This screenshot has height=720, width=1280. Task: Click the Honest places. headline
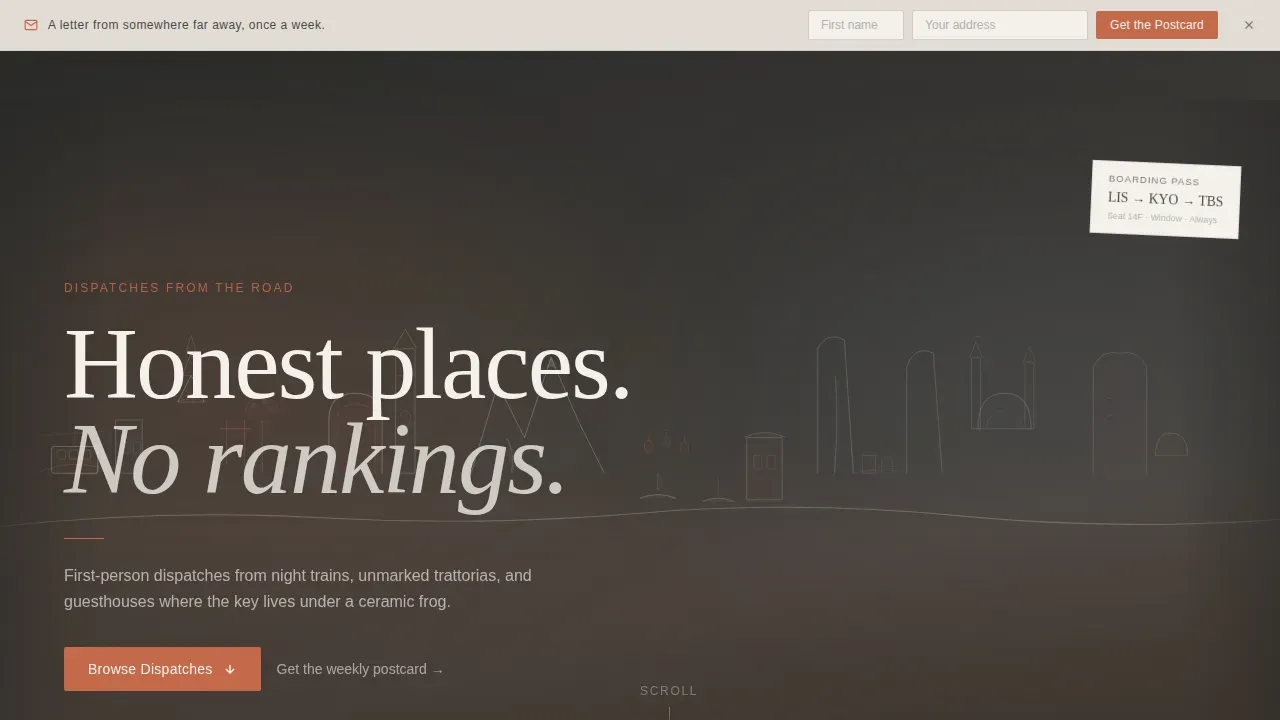[348, 364]
